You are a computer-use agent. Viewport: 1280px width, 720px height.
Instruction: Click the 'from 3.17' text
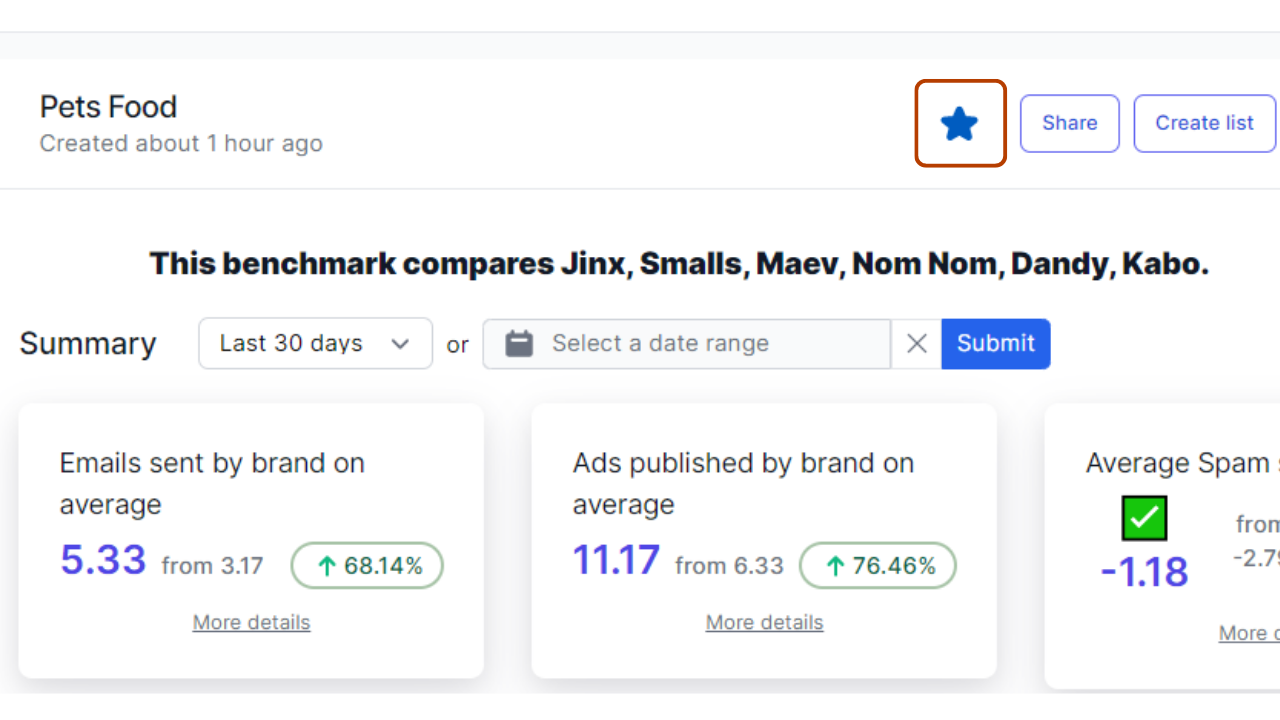(212, 566)
